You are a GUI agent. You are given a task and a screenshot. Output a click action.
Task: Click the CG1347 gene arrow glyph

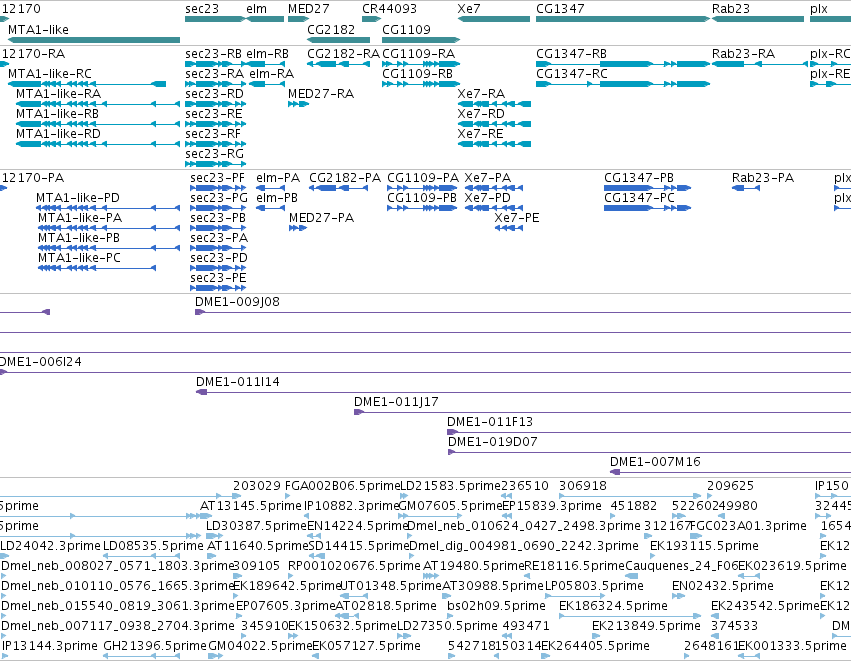coord(623,19)
